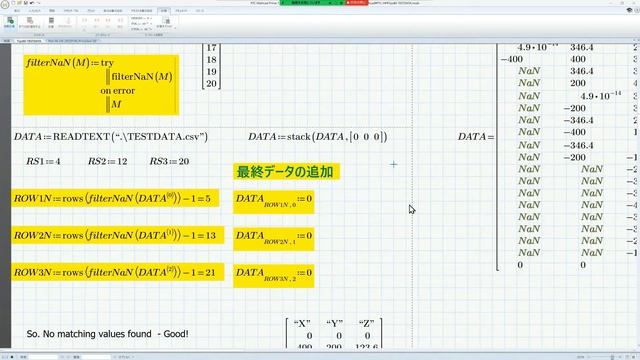This screenshot has width=640, height=360.
Task: Click the Stop Calculation ribbon icon
Action: coord(68,22)
